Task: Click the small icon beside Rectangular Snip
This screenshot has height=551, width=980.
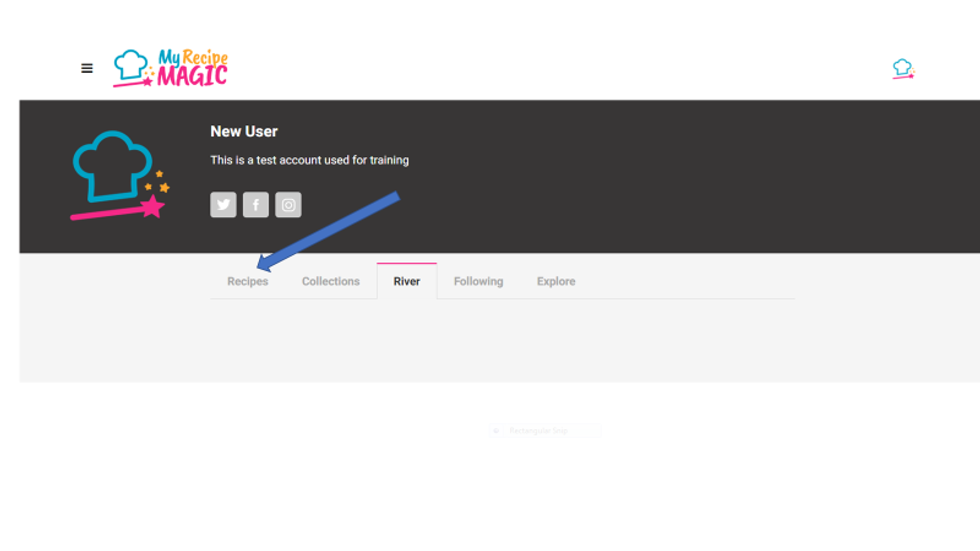Action: tap(496, 431)
